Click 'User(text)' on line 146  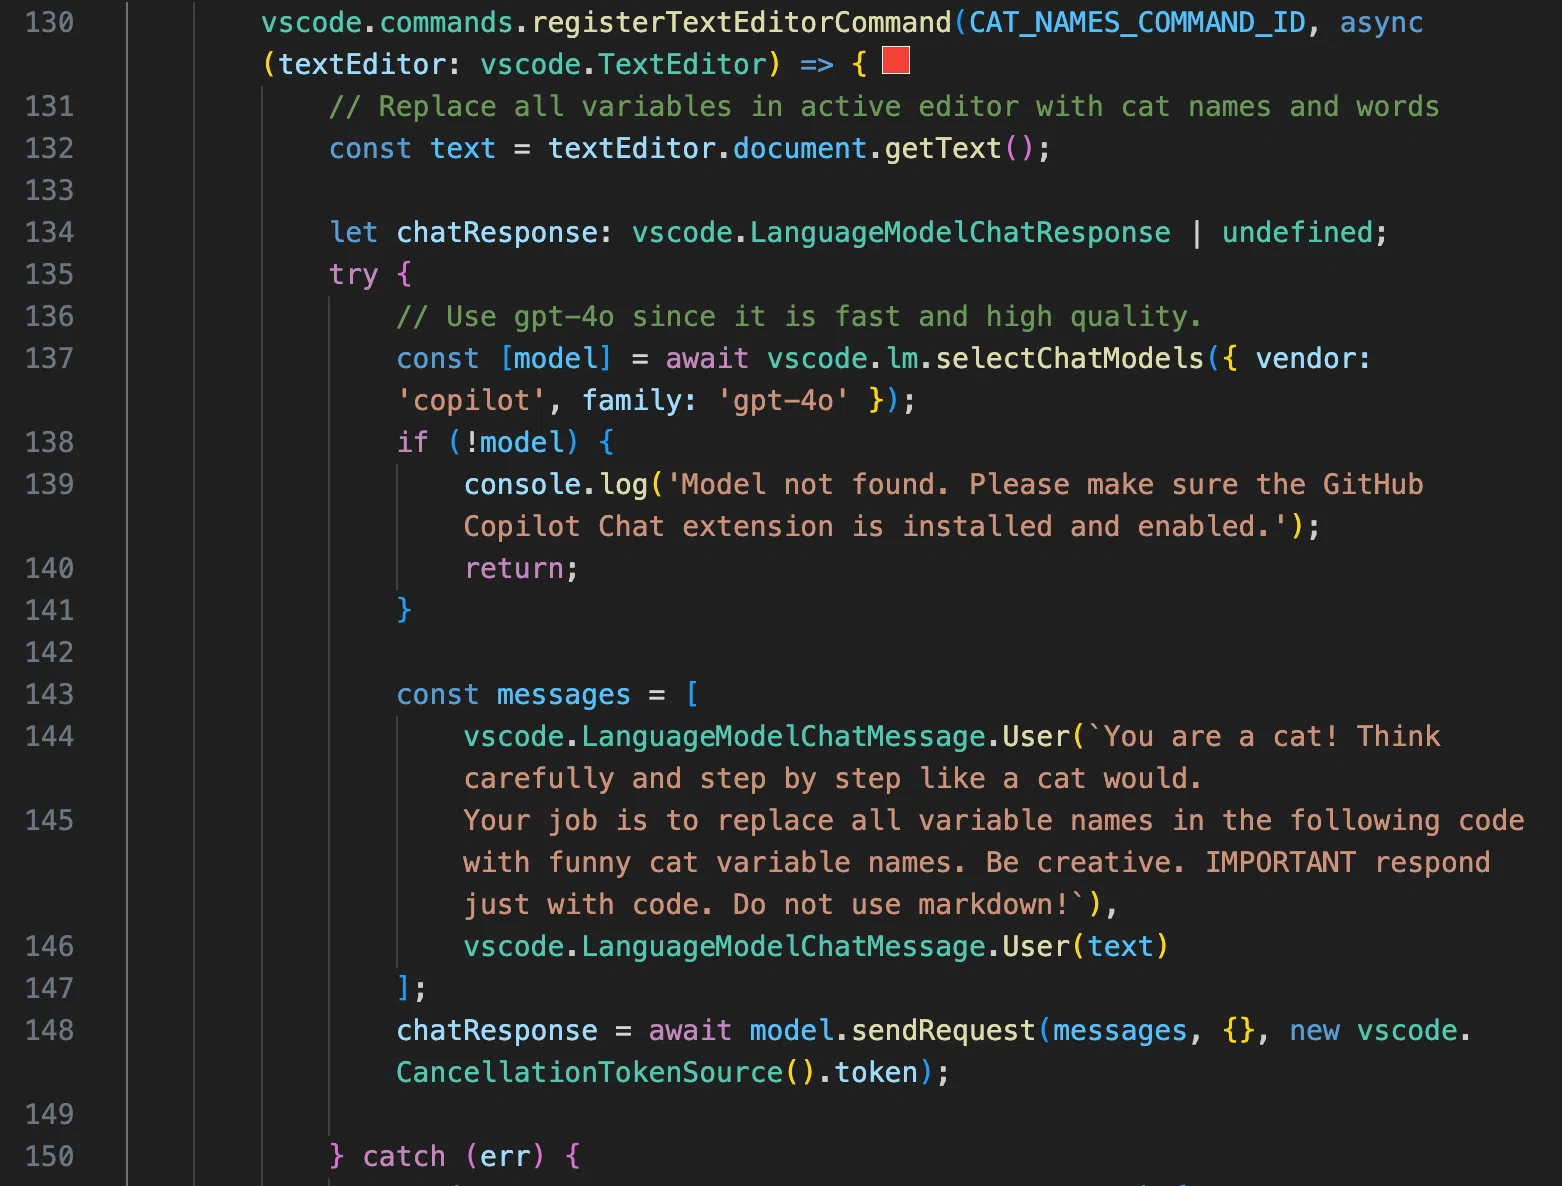click(1086, 946)
